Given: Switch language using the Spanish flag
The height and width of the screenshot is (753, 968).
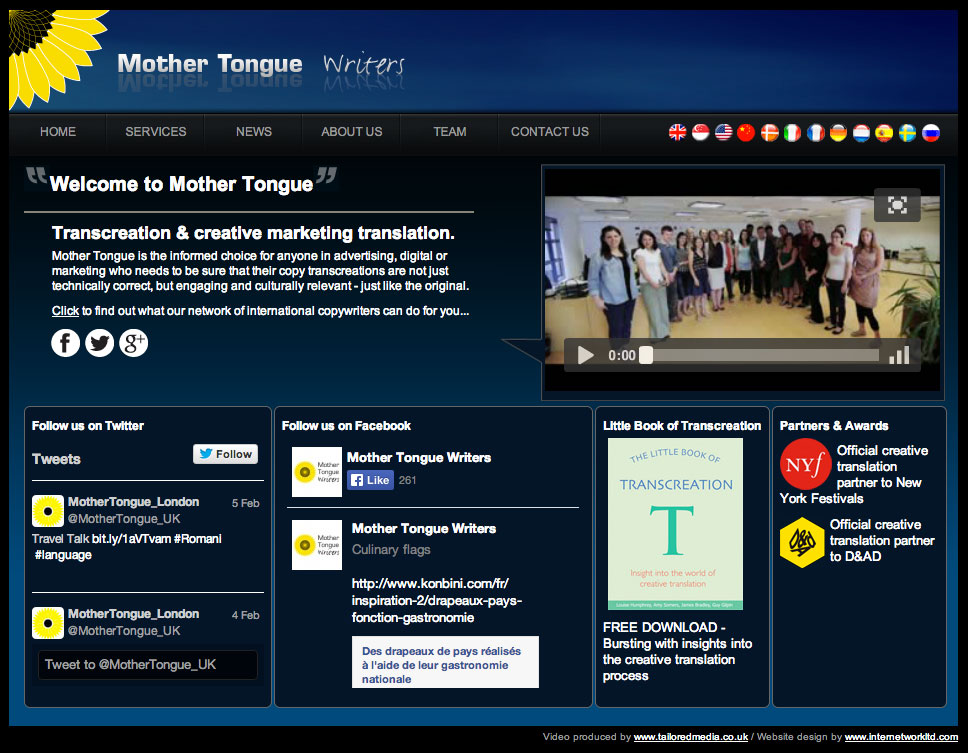Looking at the screenshot, I should [x=884, y=132].
